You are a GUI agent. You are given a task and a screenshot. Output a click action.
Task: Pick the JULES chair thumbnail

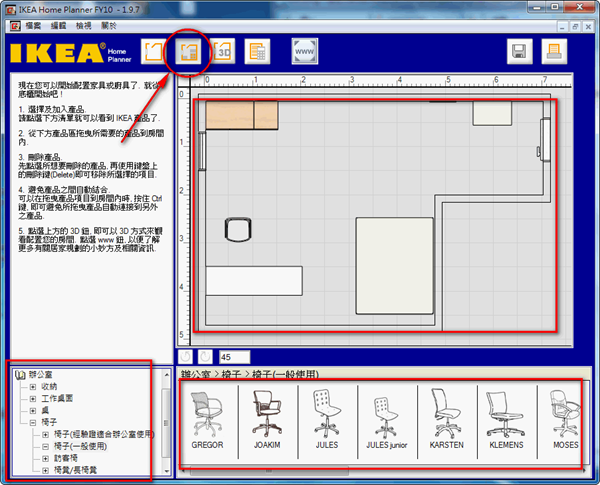click(327, 420)
